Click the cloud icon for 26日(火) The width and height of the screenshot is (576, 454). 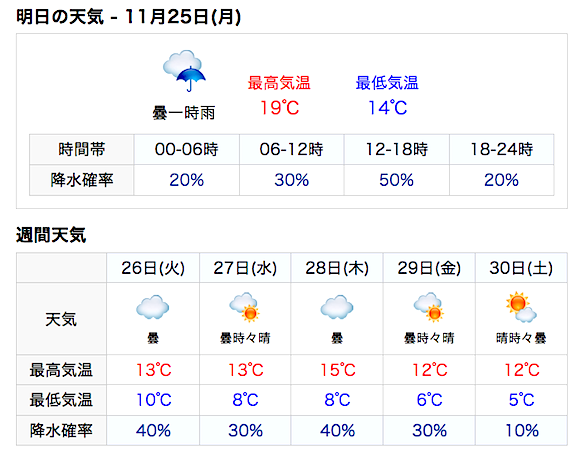click(152, 307)
